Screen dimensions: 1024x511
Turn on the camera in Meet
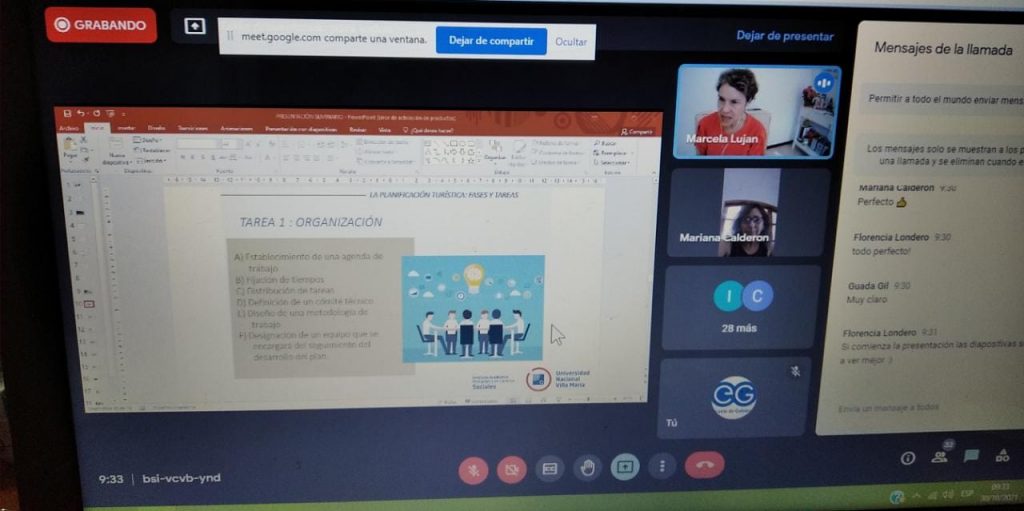tap(511, 468)
